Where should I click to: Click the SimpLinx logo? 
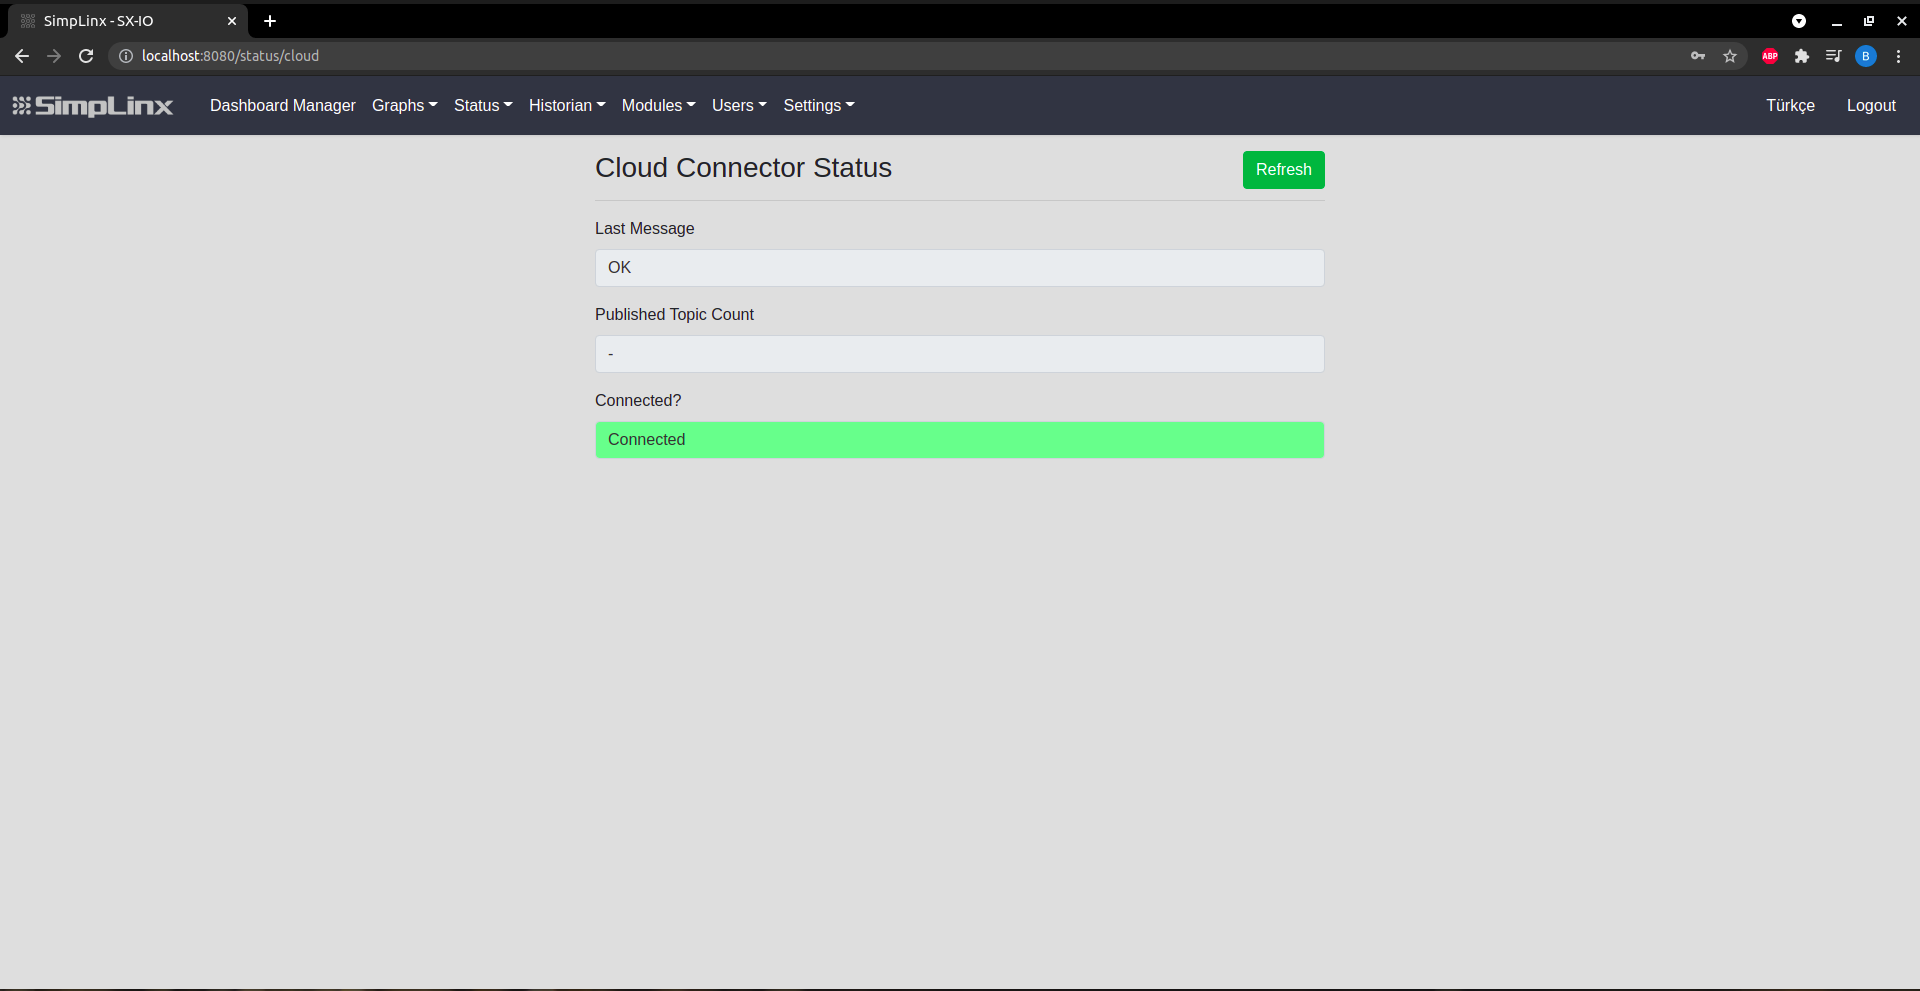[x=92, y=106]
